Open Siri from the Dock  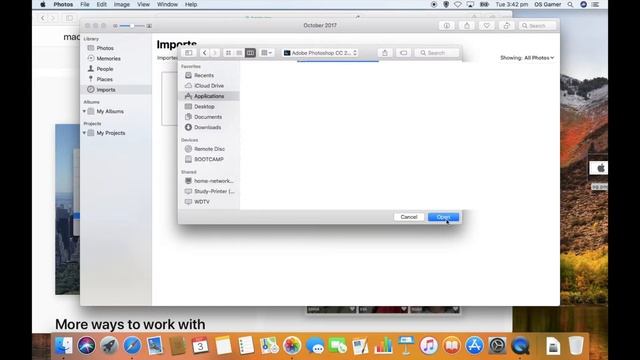point(87,346)
